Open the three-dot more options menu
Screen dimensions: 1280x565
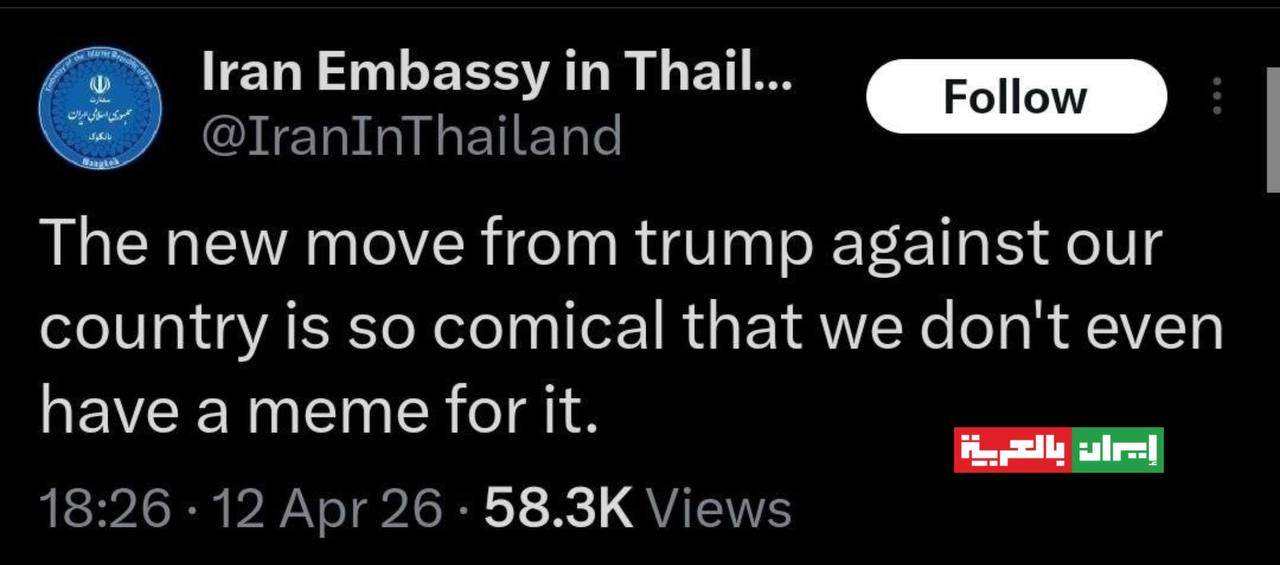pos(1217,97)
